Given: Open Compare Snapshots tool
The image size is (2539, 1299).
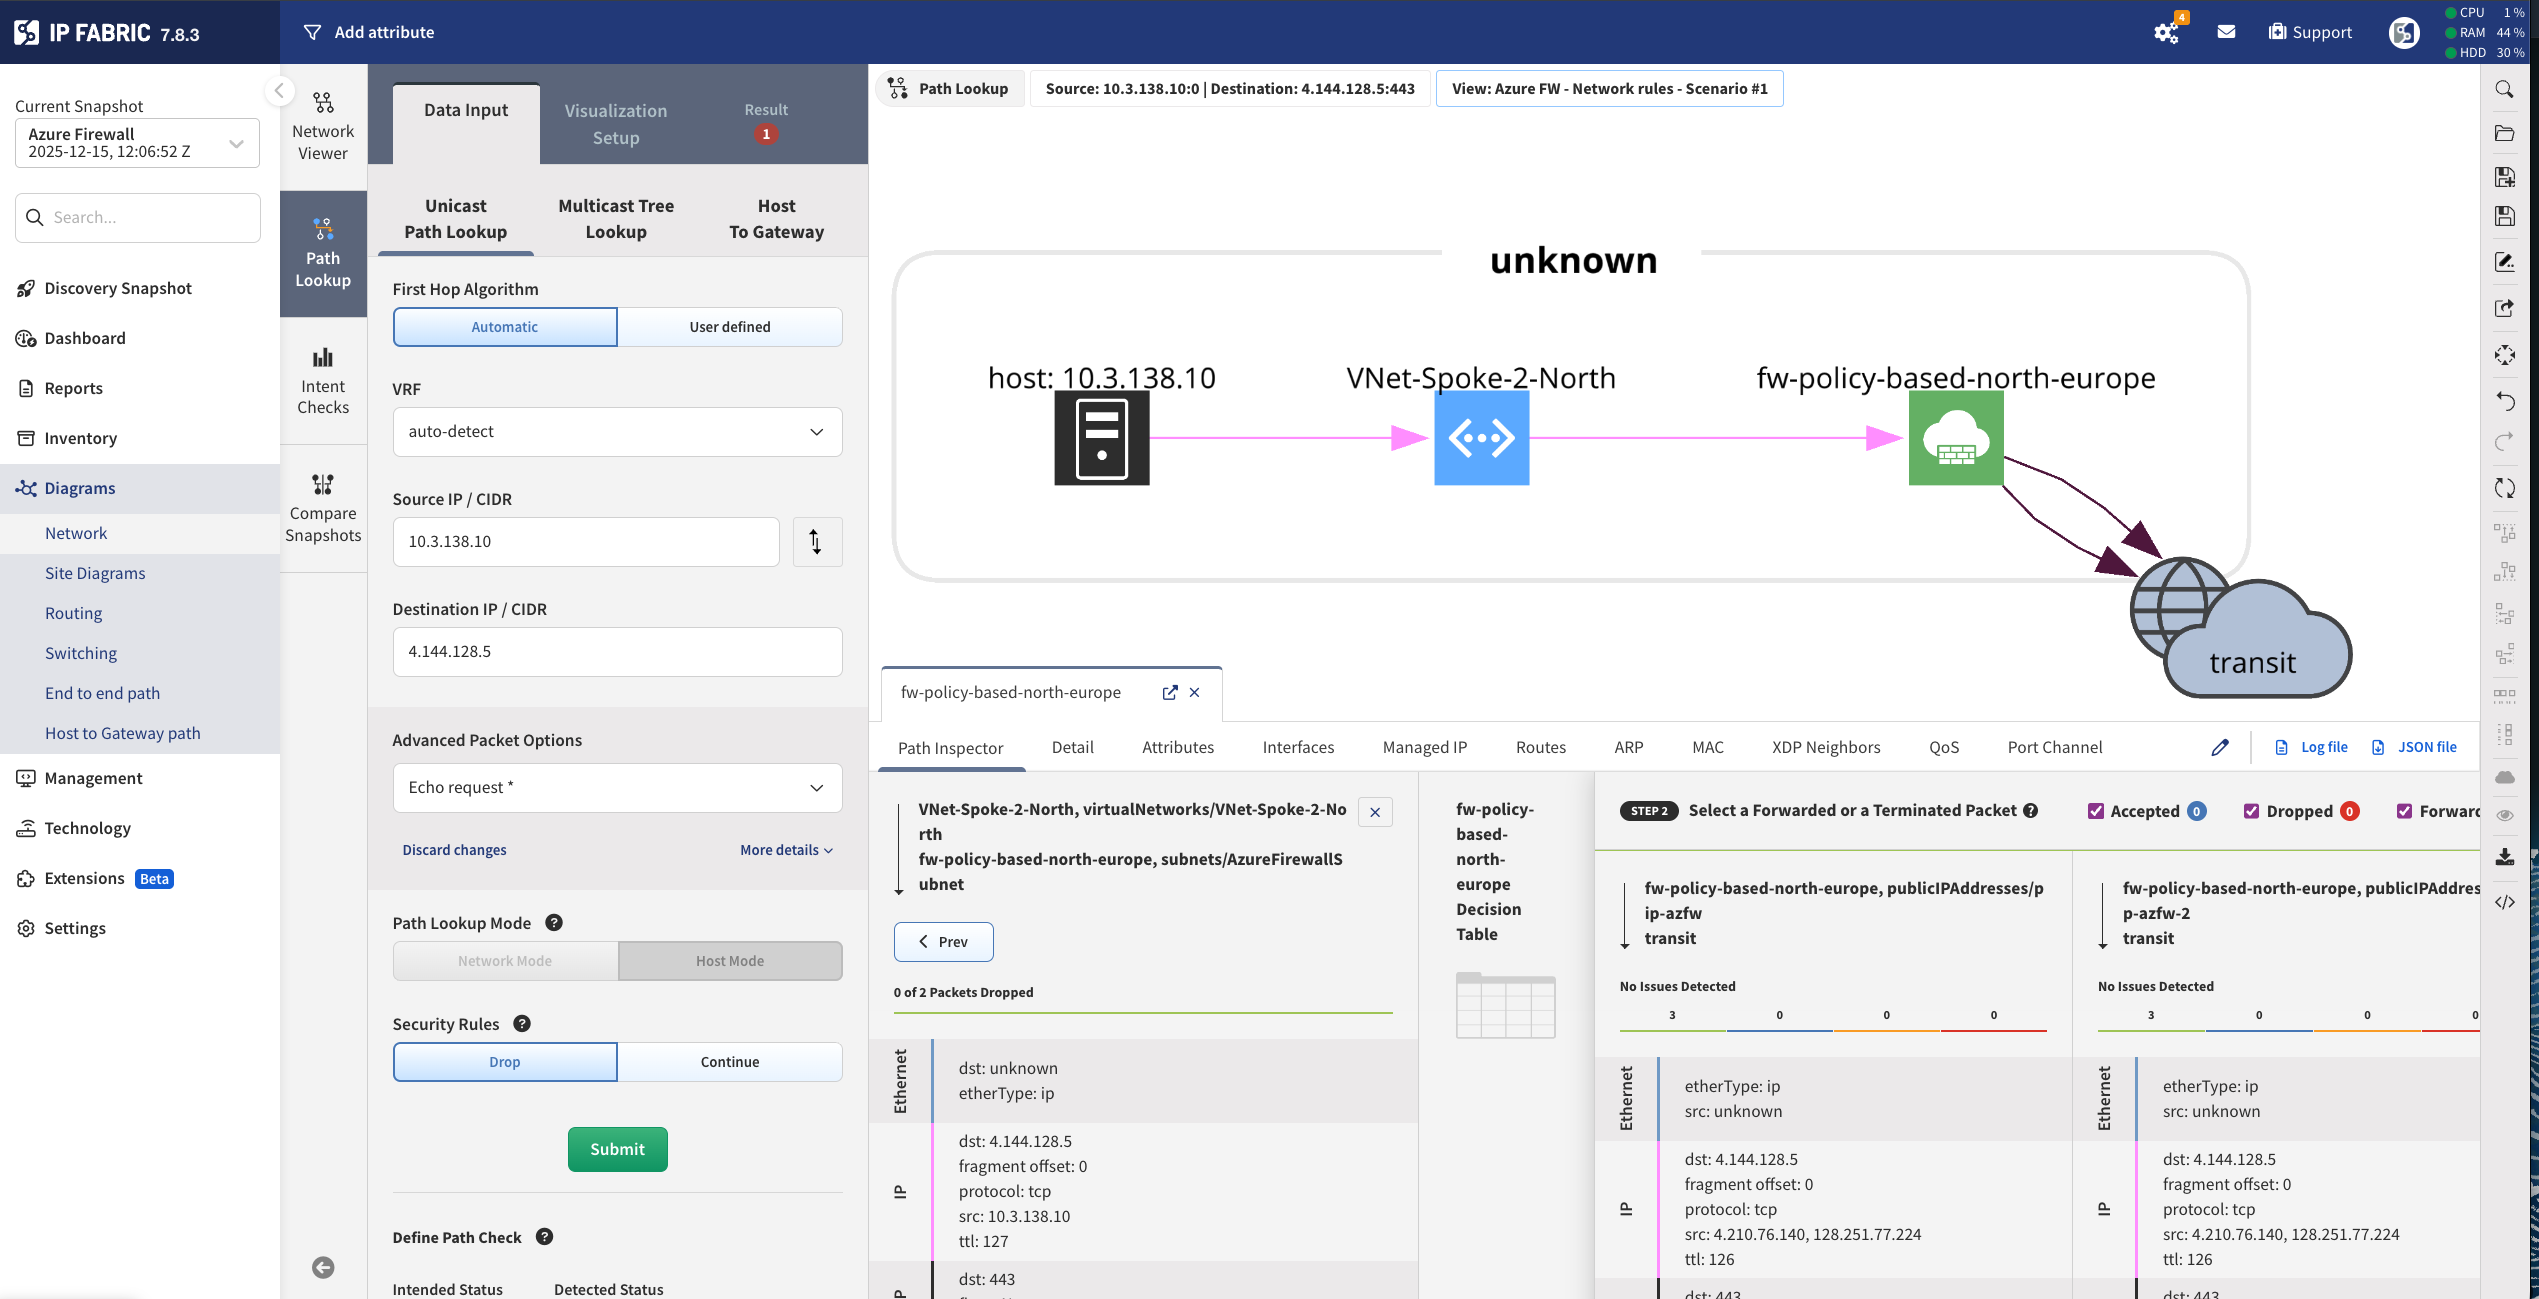Looking at the screenshot, I should (322, 506).
